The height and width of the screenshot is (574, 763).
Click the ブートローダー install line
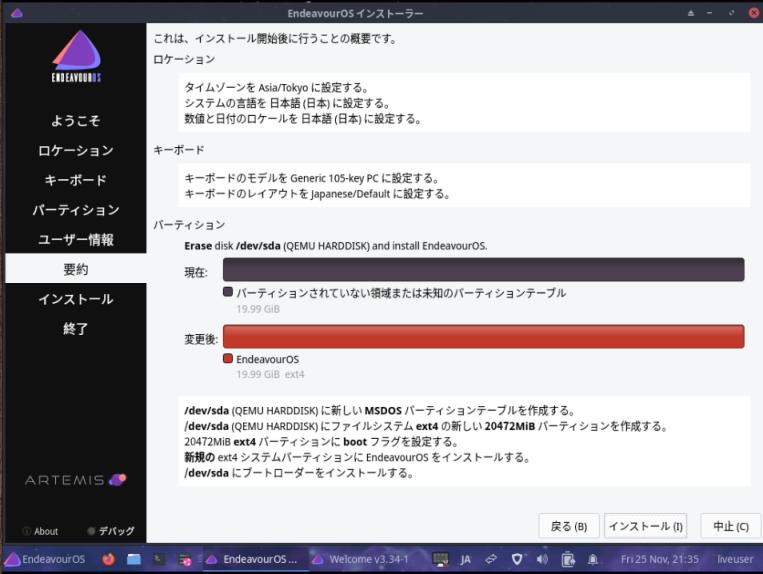[x=299, y=473]
